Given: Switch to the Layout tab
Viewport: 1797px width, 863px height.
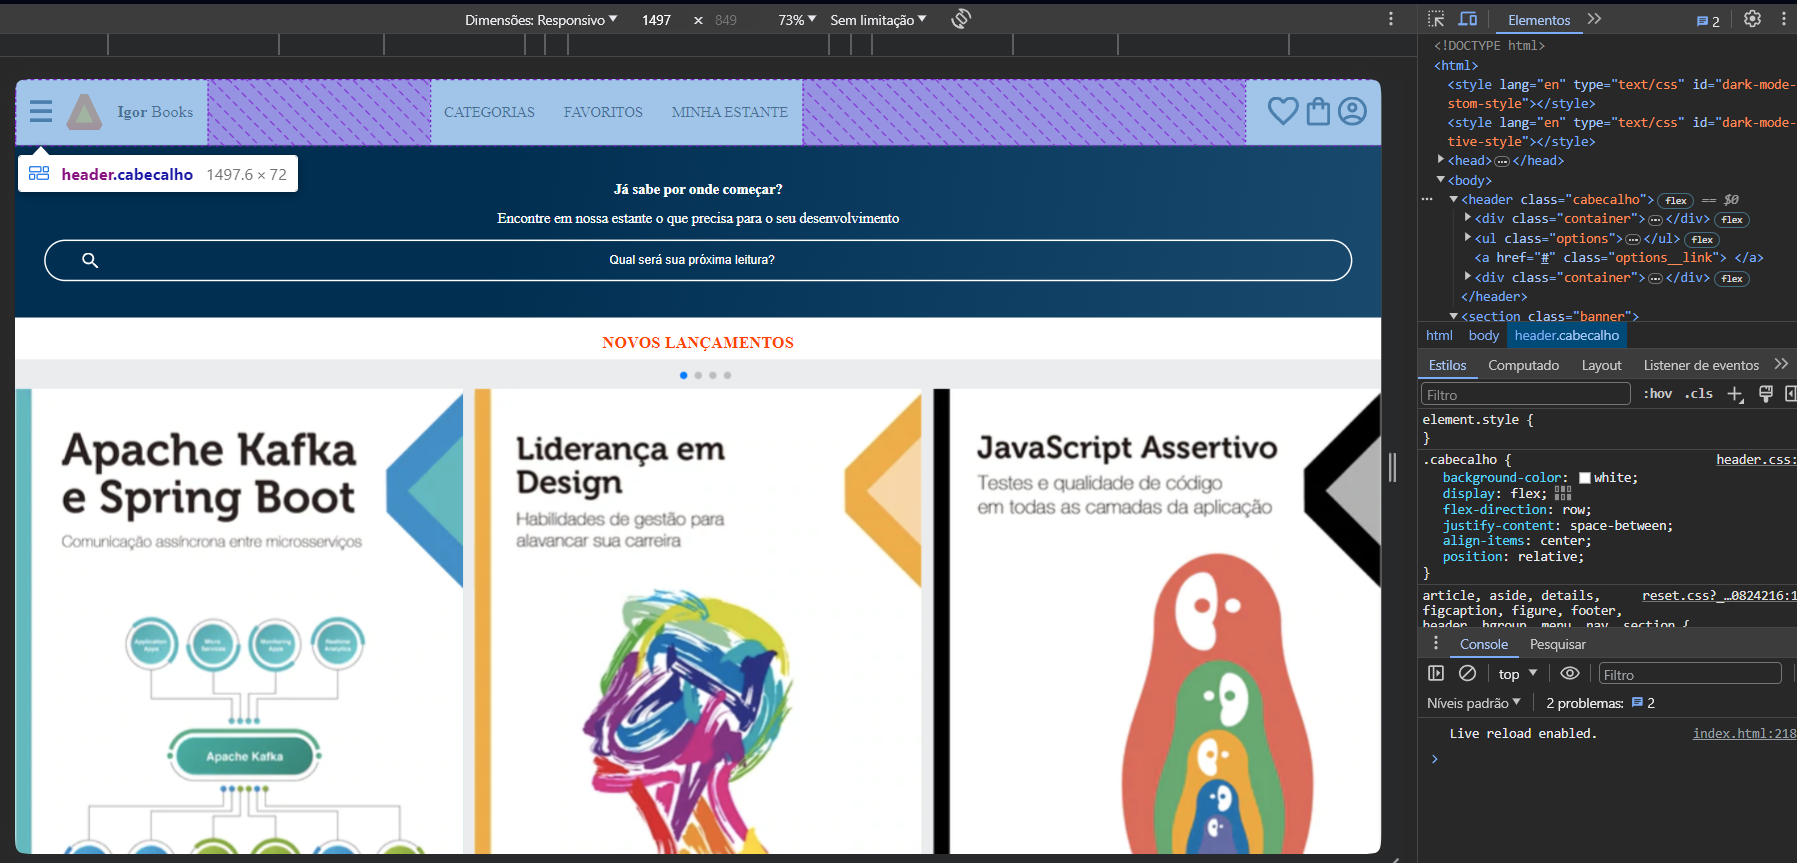Looking at the screenshot, I should coord(1601,365).
